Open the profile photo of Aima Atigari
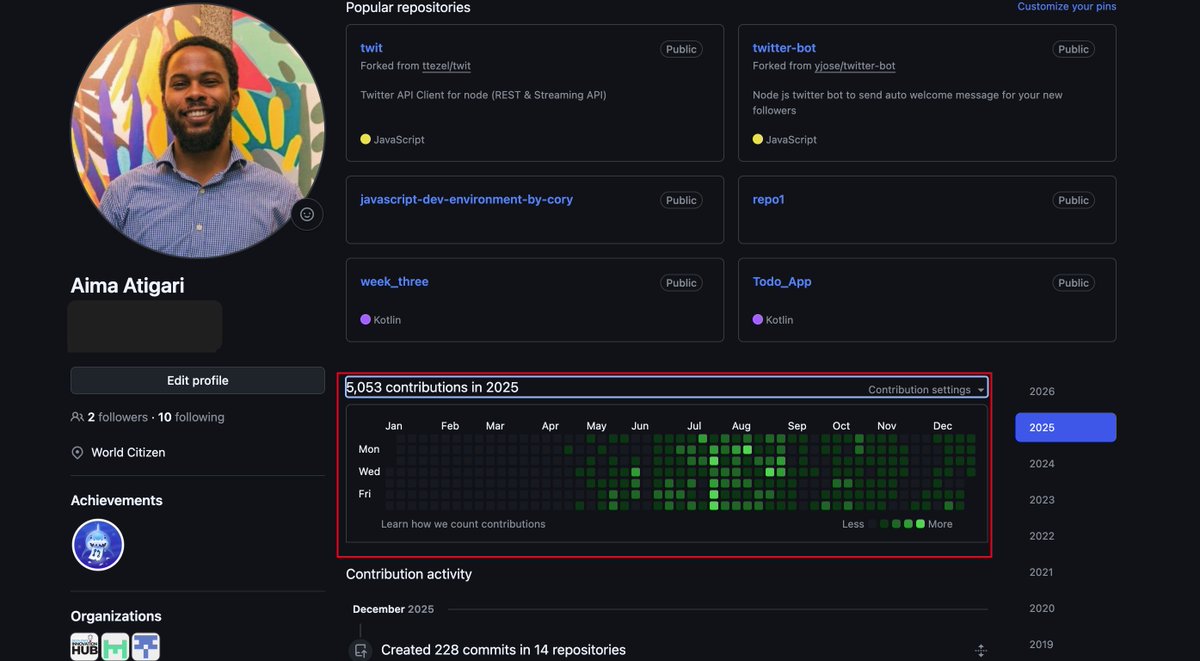The width and height of the screenshot is (1200, 661). (x=198, y=130)
